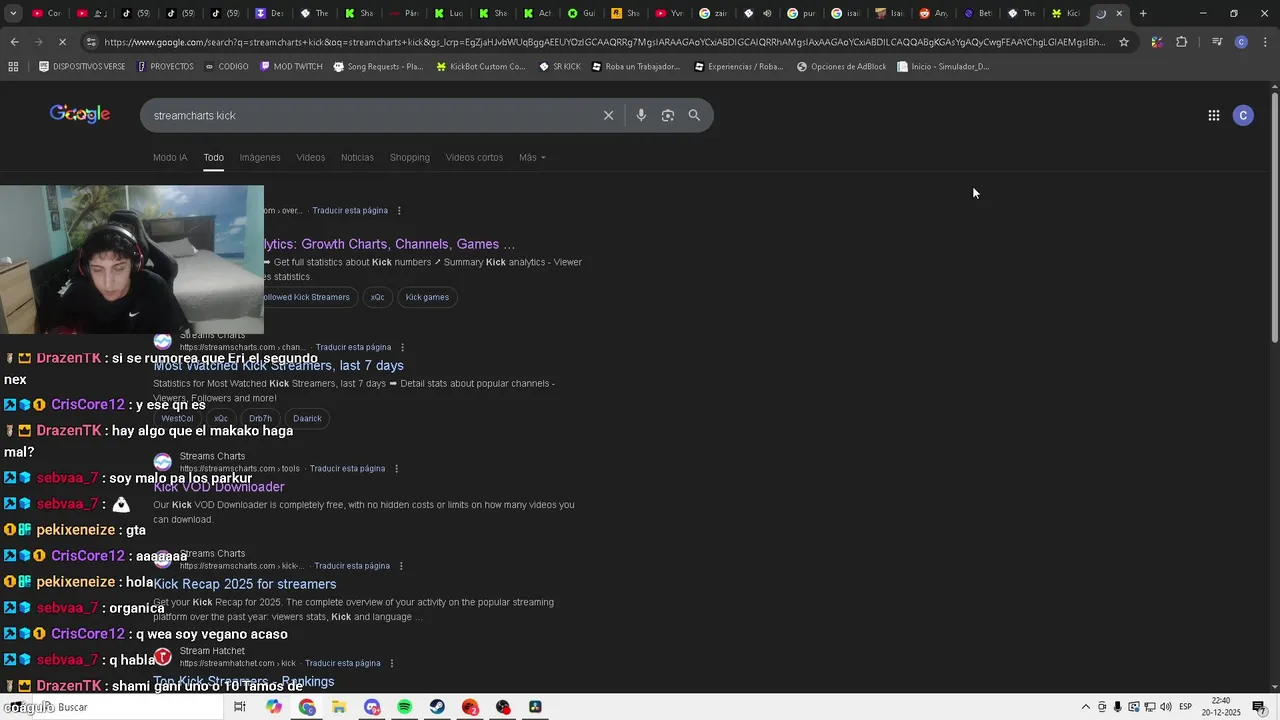This screenshot has width=1280, height=720.
Task: Open the tab search dropdown arrow
Action: click(13, 14)
